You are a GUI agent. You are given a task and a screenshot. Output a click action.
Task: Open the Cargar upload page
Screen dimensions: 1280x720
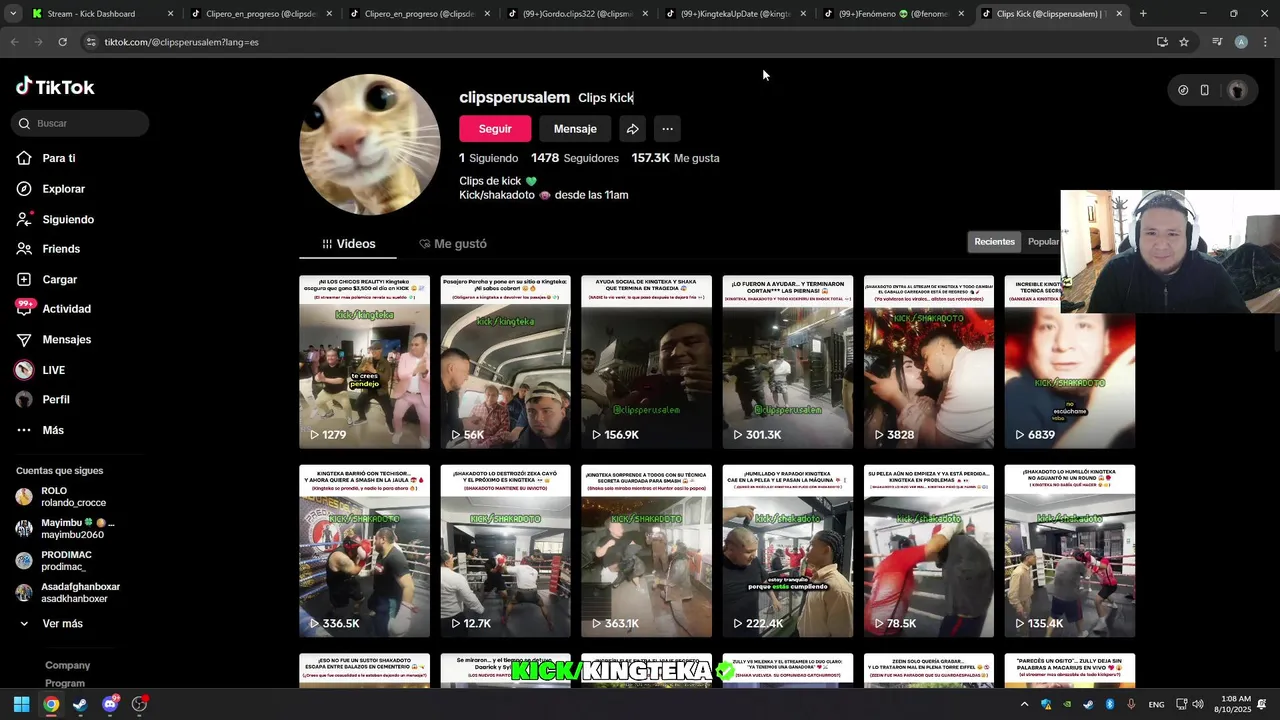pyautogui.click(x=47, y=280)
